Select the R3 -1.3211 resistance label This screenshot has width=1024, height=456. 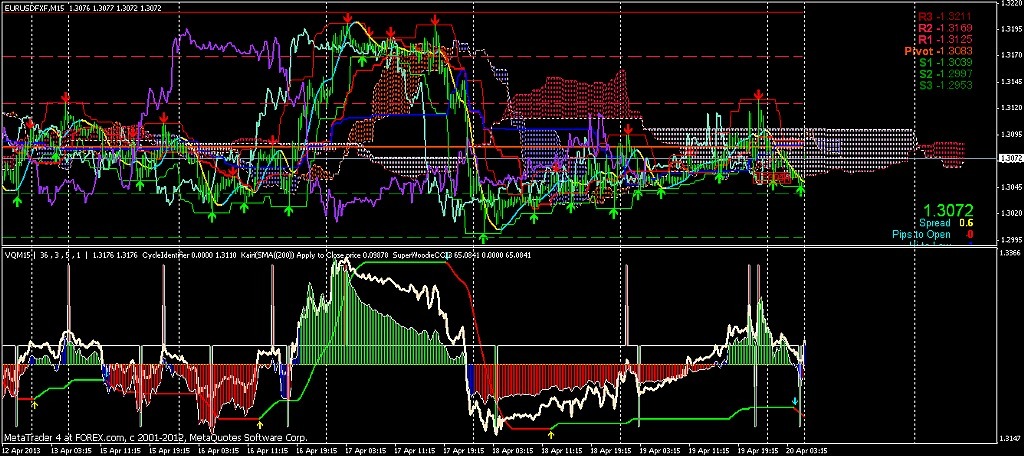946,17
